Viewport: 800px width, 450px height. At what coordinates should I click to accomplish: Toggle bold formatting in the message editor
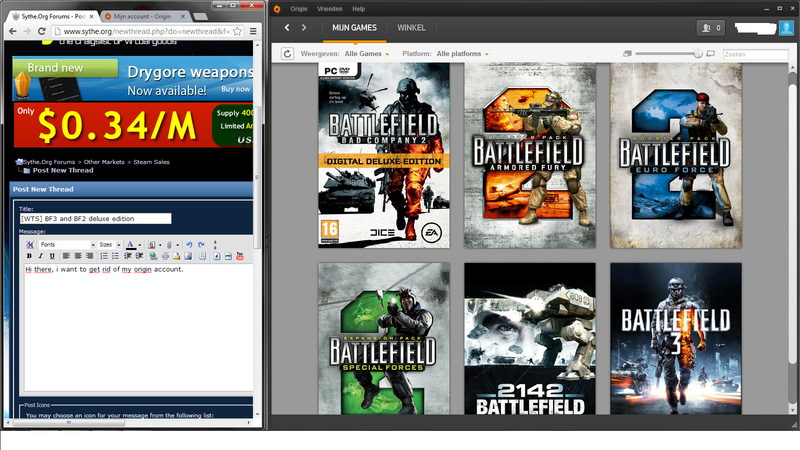pyautogui.click(x=29, y=256)
